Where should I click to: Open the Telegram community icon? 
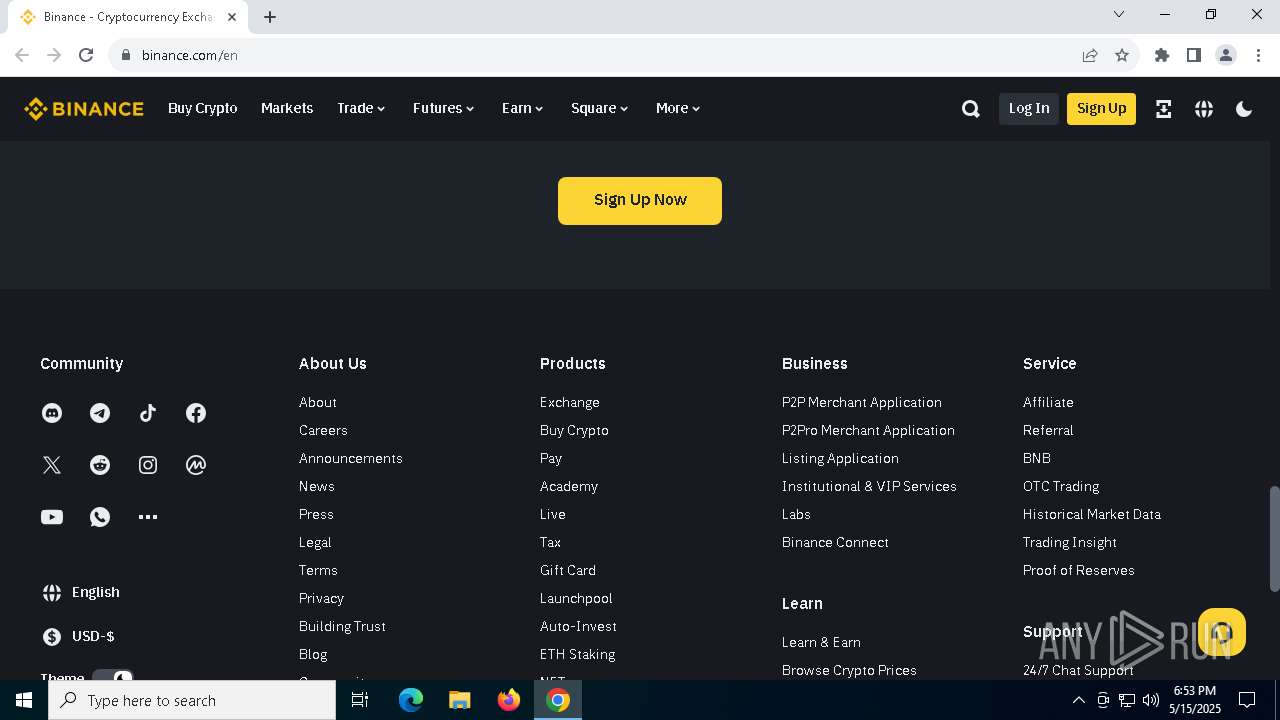[100, 413]
